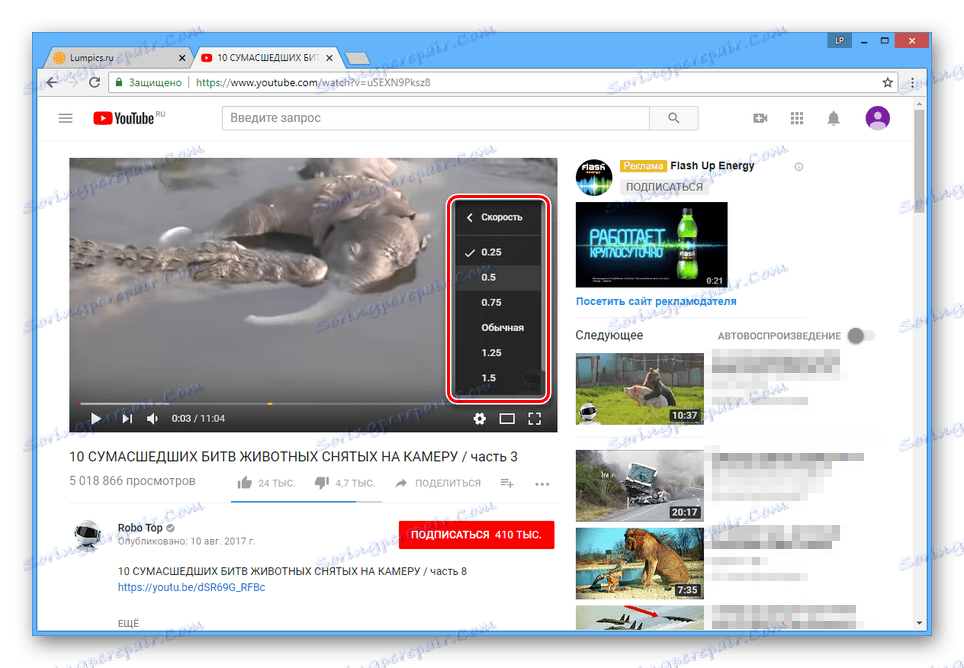This screenshot has width=964, height=668.
Task: Open the player settings gear
Action: point(480,418)
